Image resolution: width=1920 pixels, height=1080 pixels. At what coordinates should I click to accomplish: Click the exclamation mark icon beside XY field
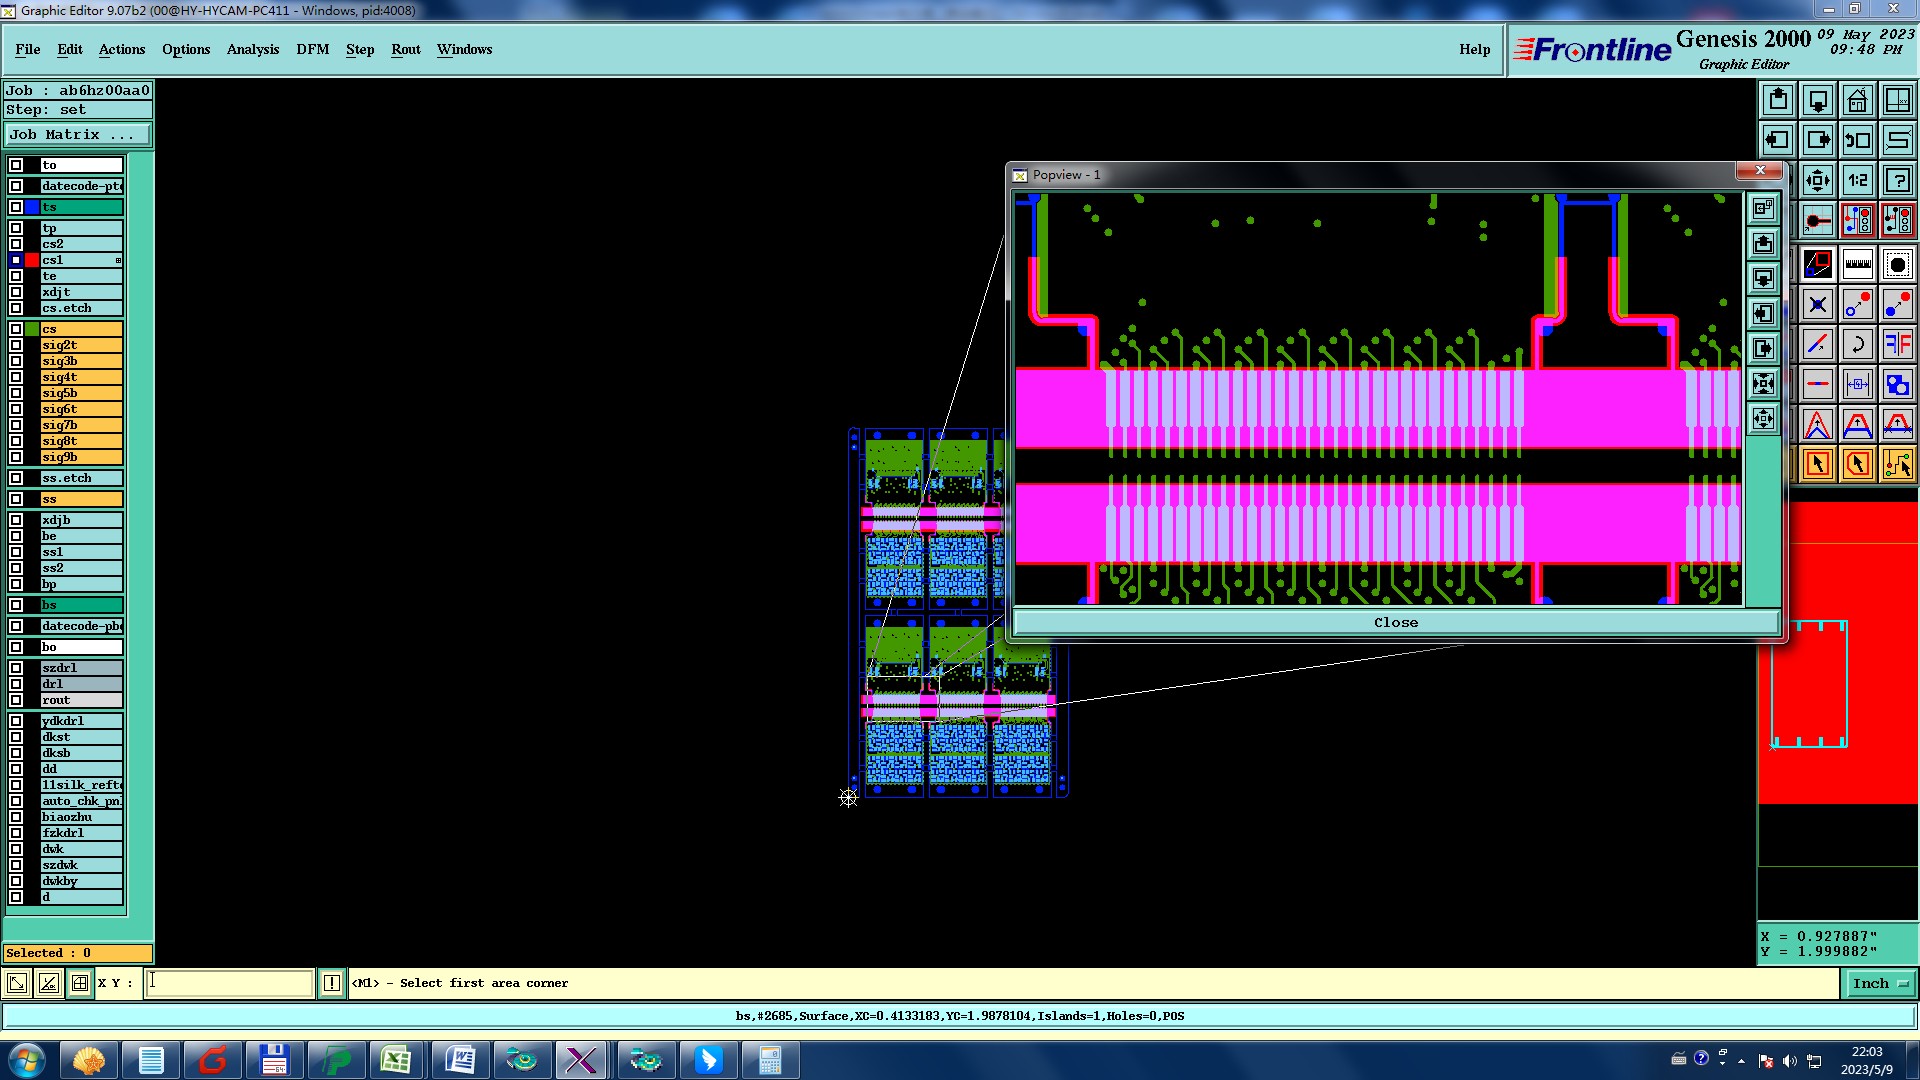coord(332,983)
